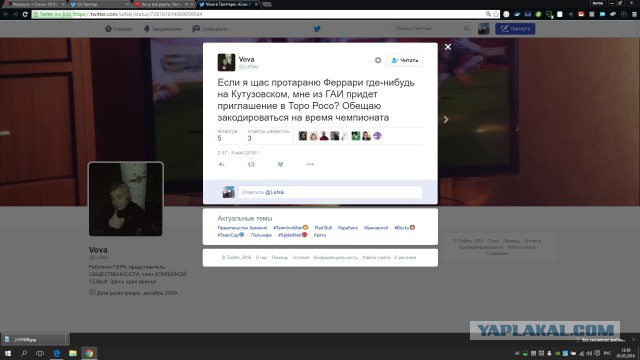Open the purple globe avatar among likers
The width and height of the screenshot is (640, 360).
pyautogui.click(x=377, y=136)
